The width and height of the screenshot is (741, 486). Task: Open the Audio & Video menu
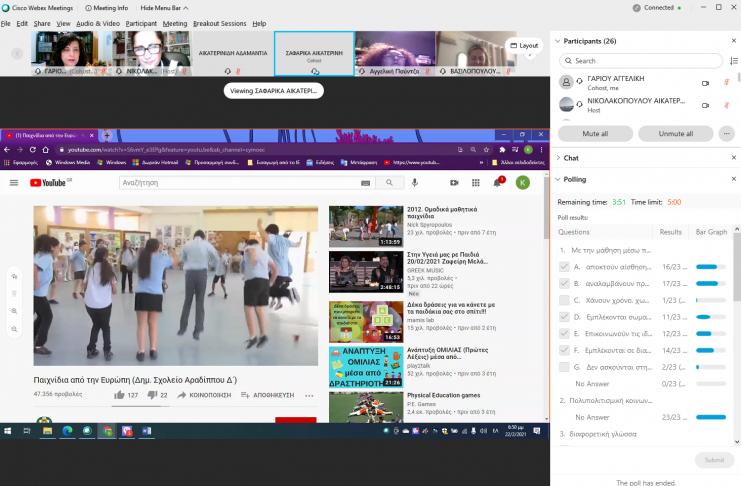(98, 23)
